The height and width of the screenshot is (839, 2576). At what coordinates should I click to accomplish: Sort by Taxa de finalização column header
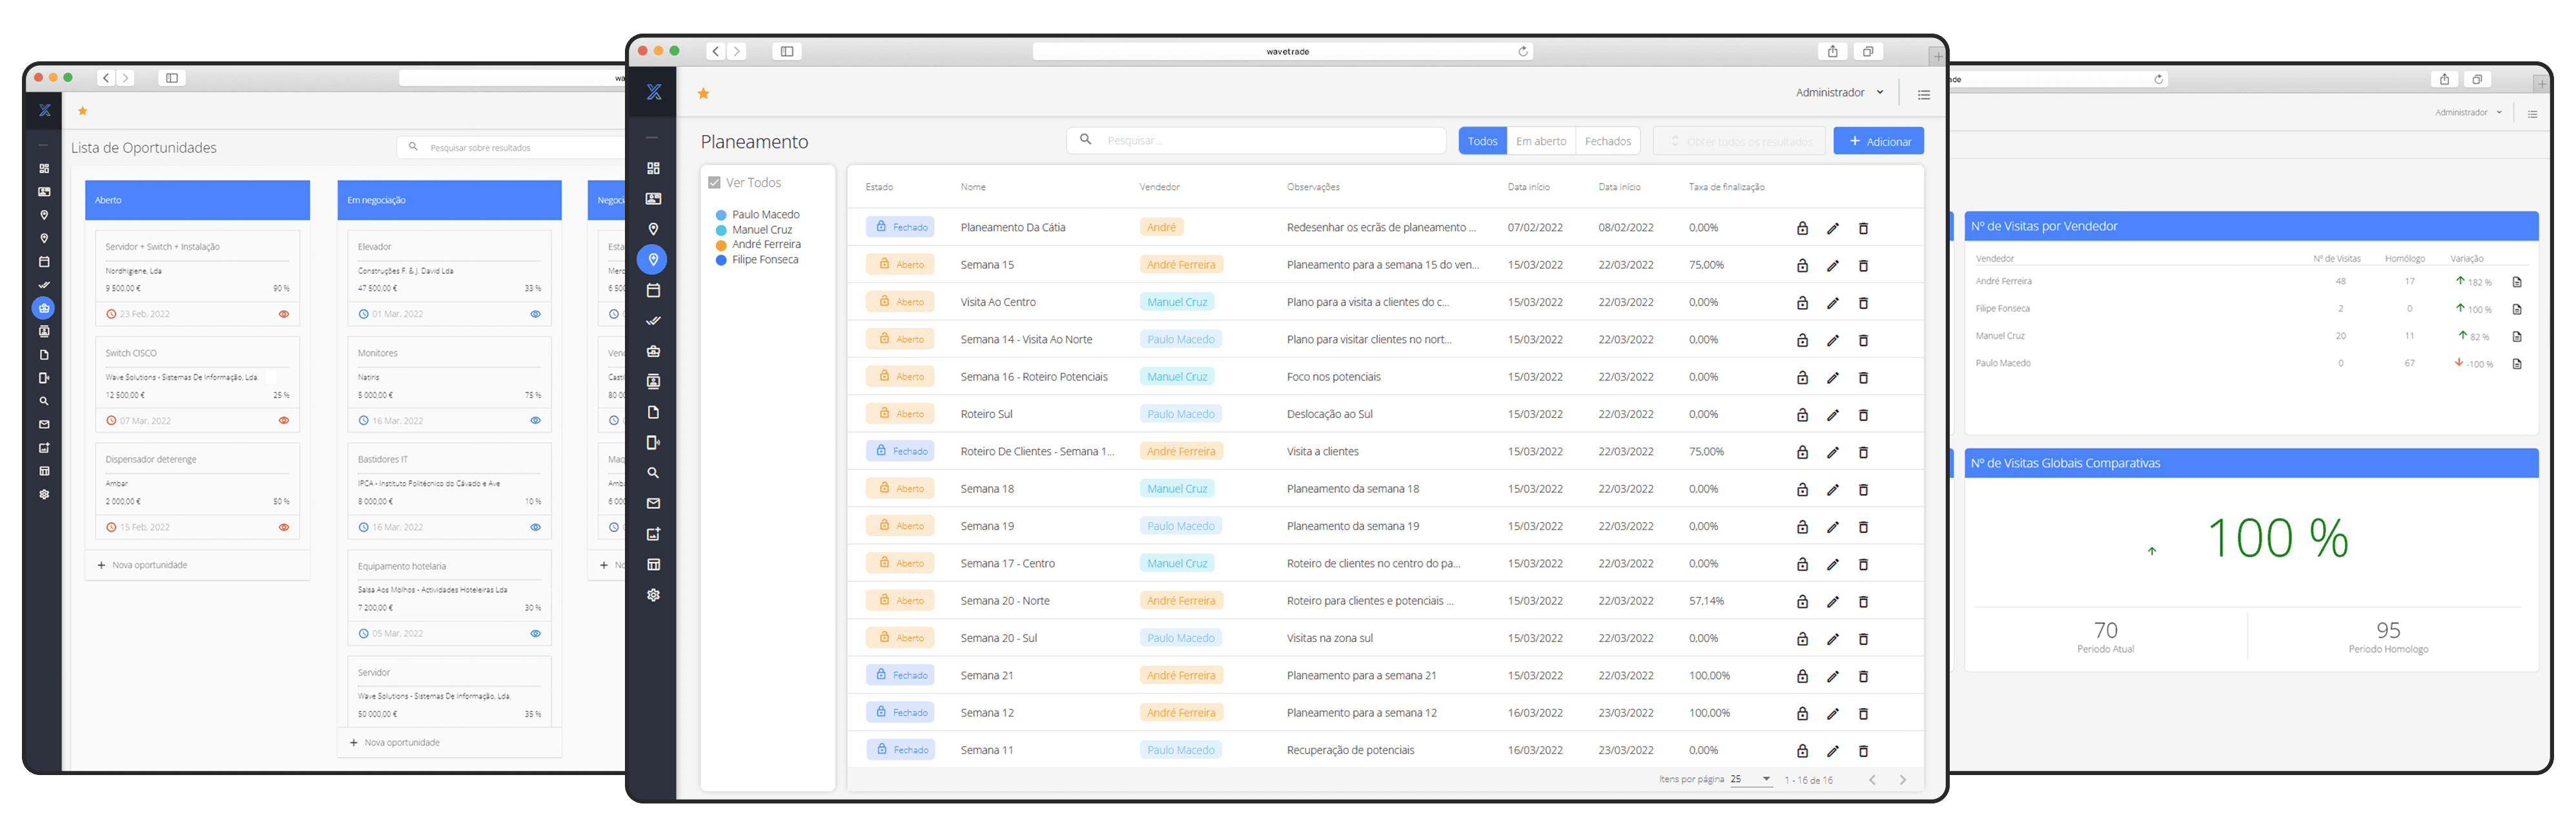[x=1726, y=187]
